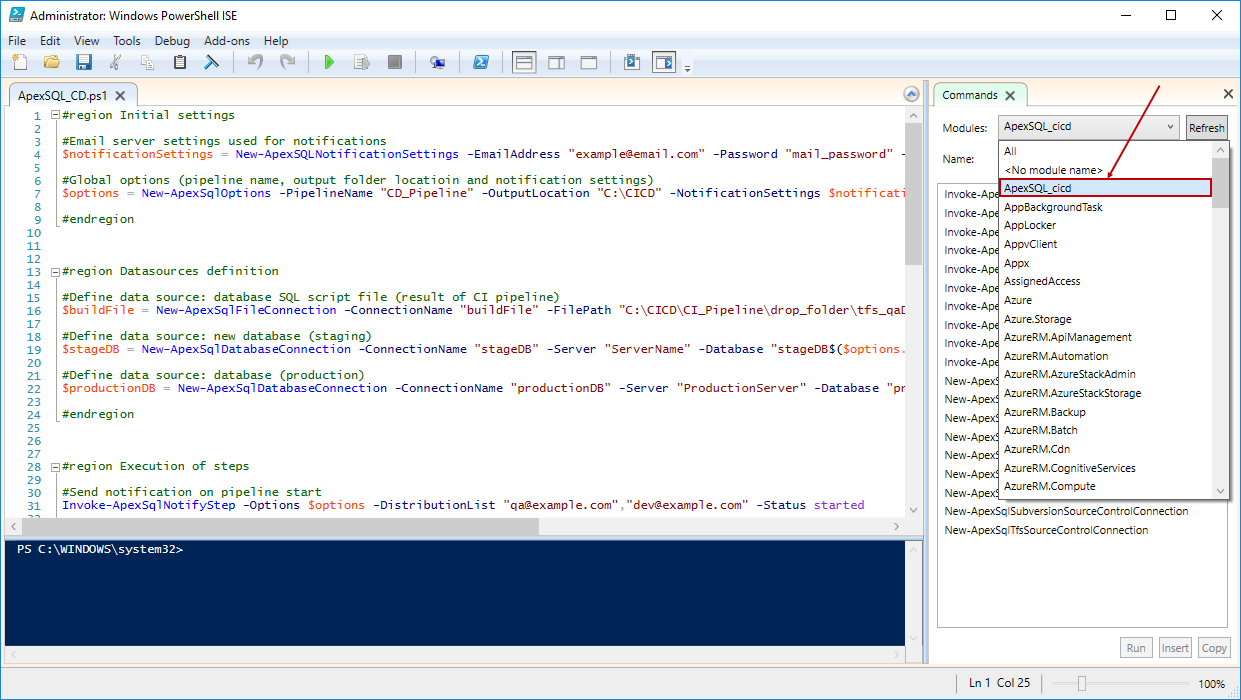The height and width of the screenshot is (700, 1241).
Task: Open the New Remote PowerShell Tab icon
Action: 437,62
